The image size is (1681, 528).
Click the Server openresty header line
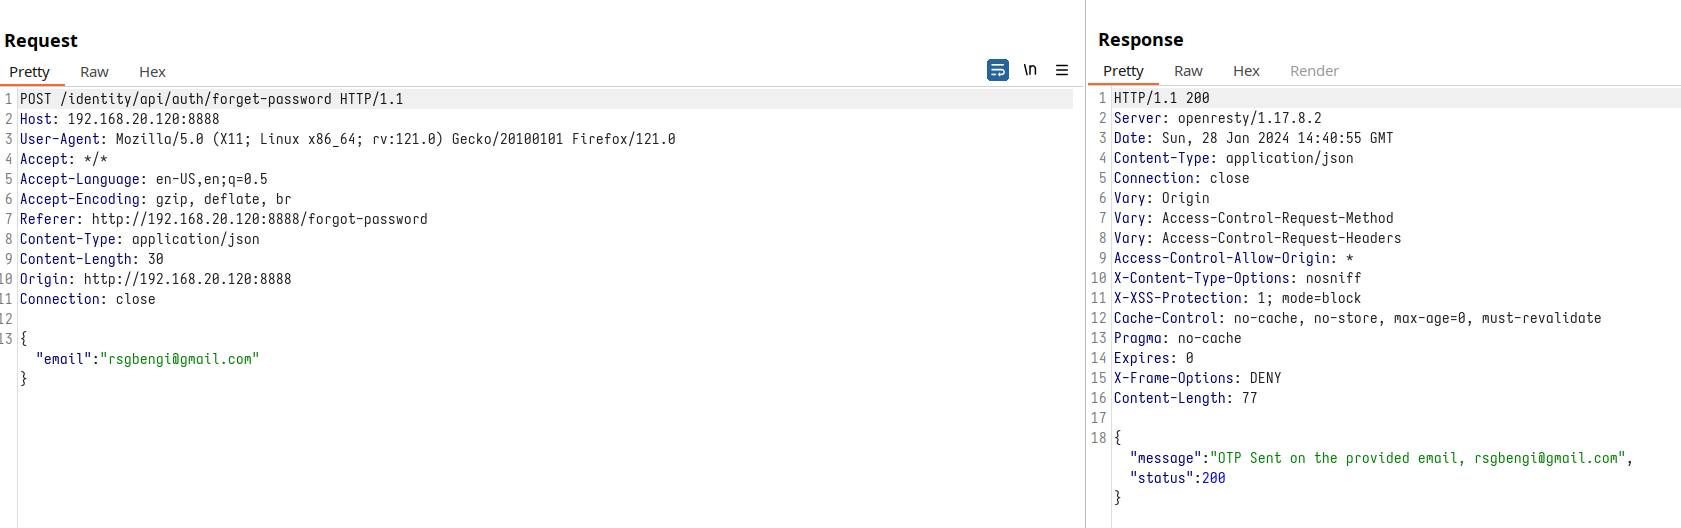(1217, 118)
